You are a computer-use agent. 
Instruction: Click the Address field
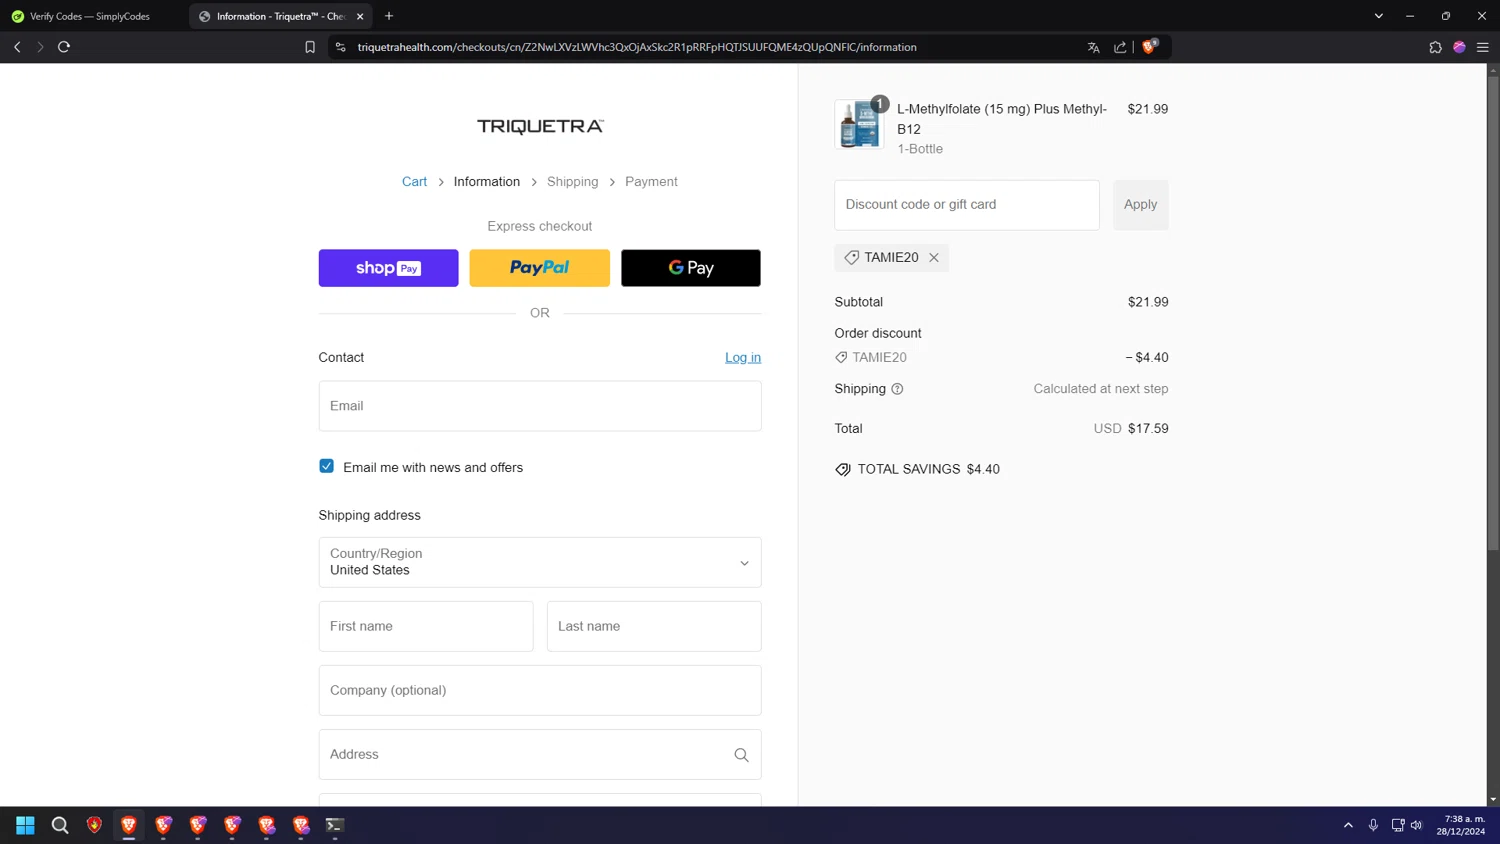pyautogui.click(x=540, y=754)
